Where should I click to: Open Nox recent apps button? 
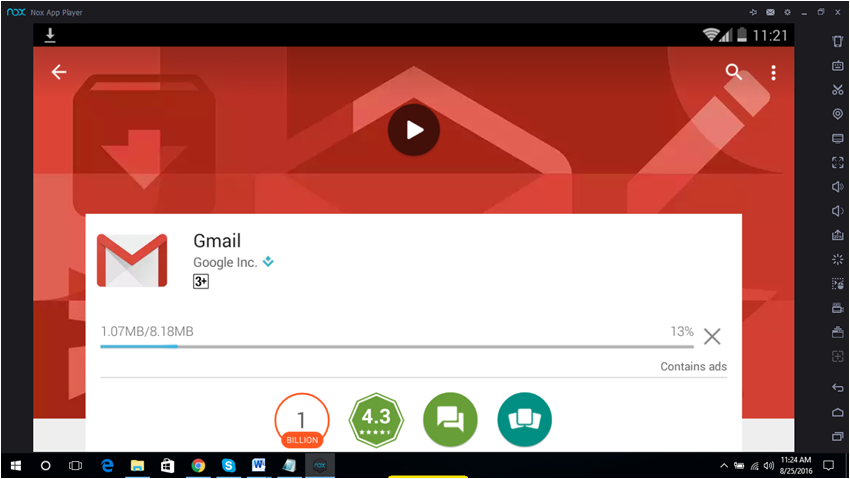[838, 437]
